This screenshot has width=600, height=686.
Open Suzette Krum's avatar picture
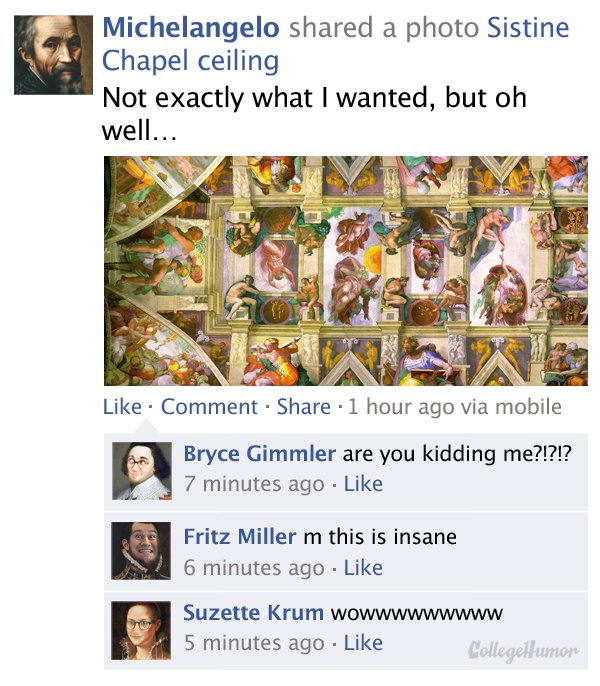click(x=141, y=629)
